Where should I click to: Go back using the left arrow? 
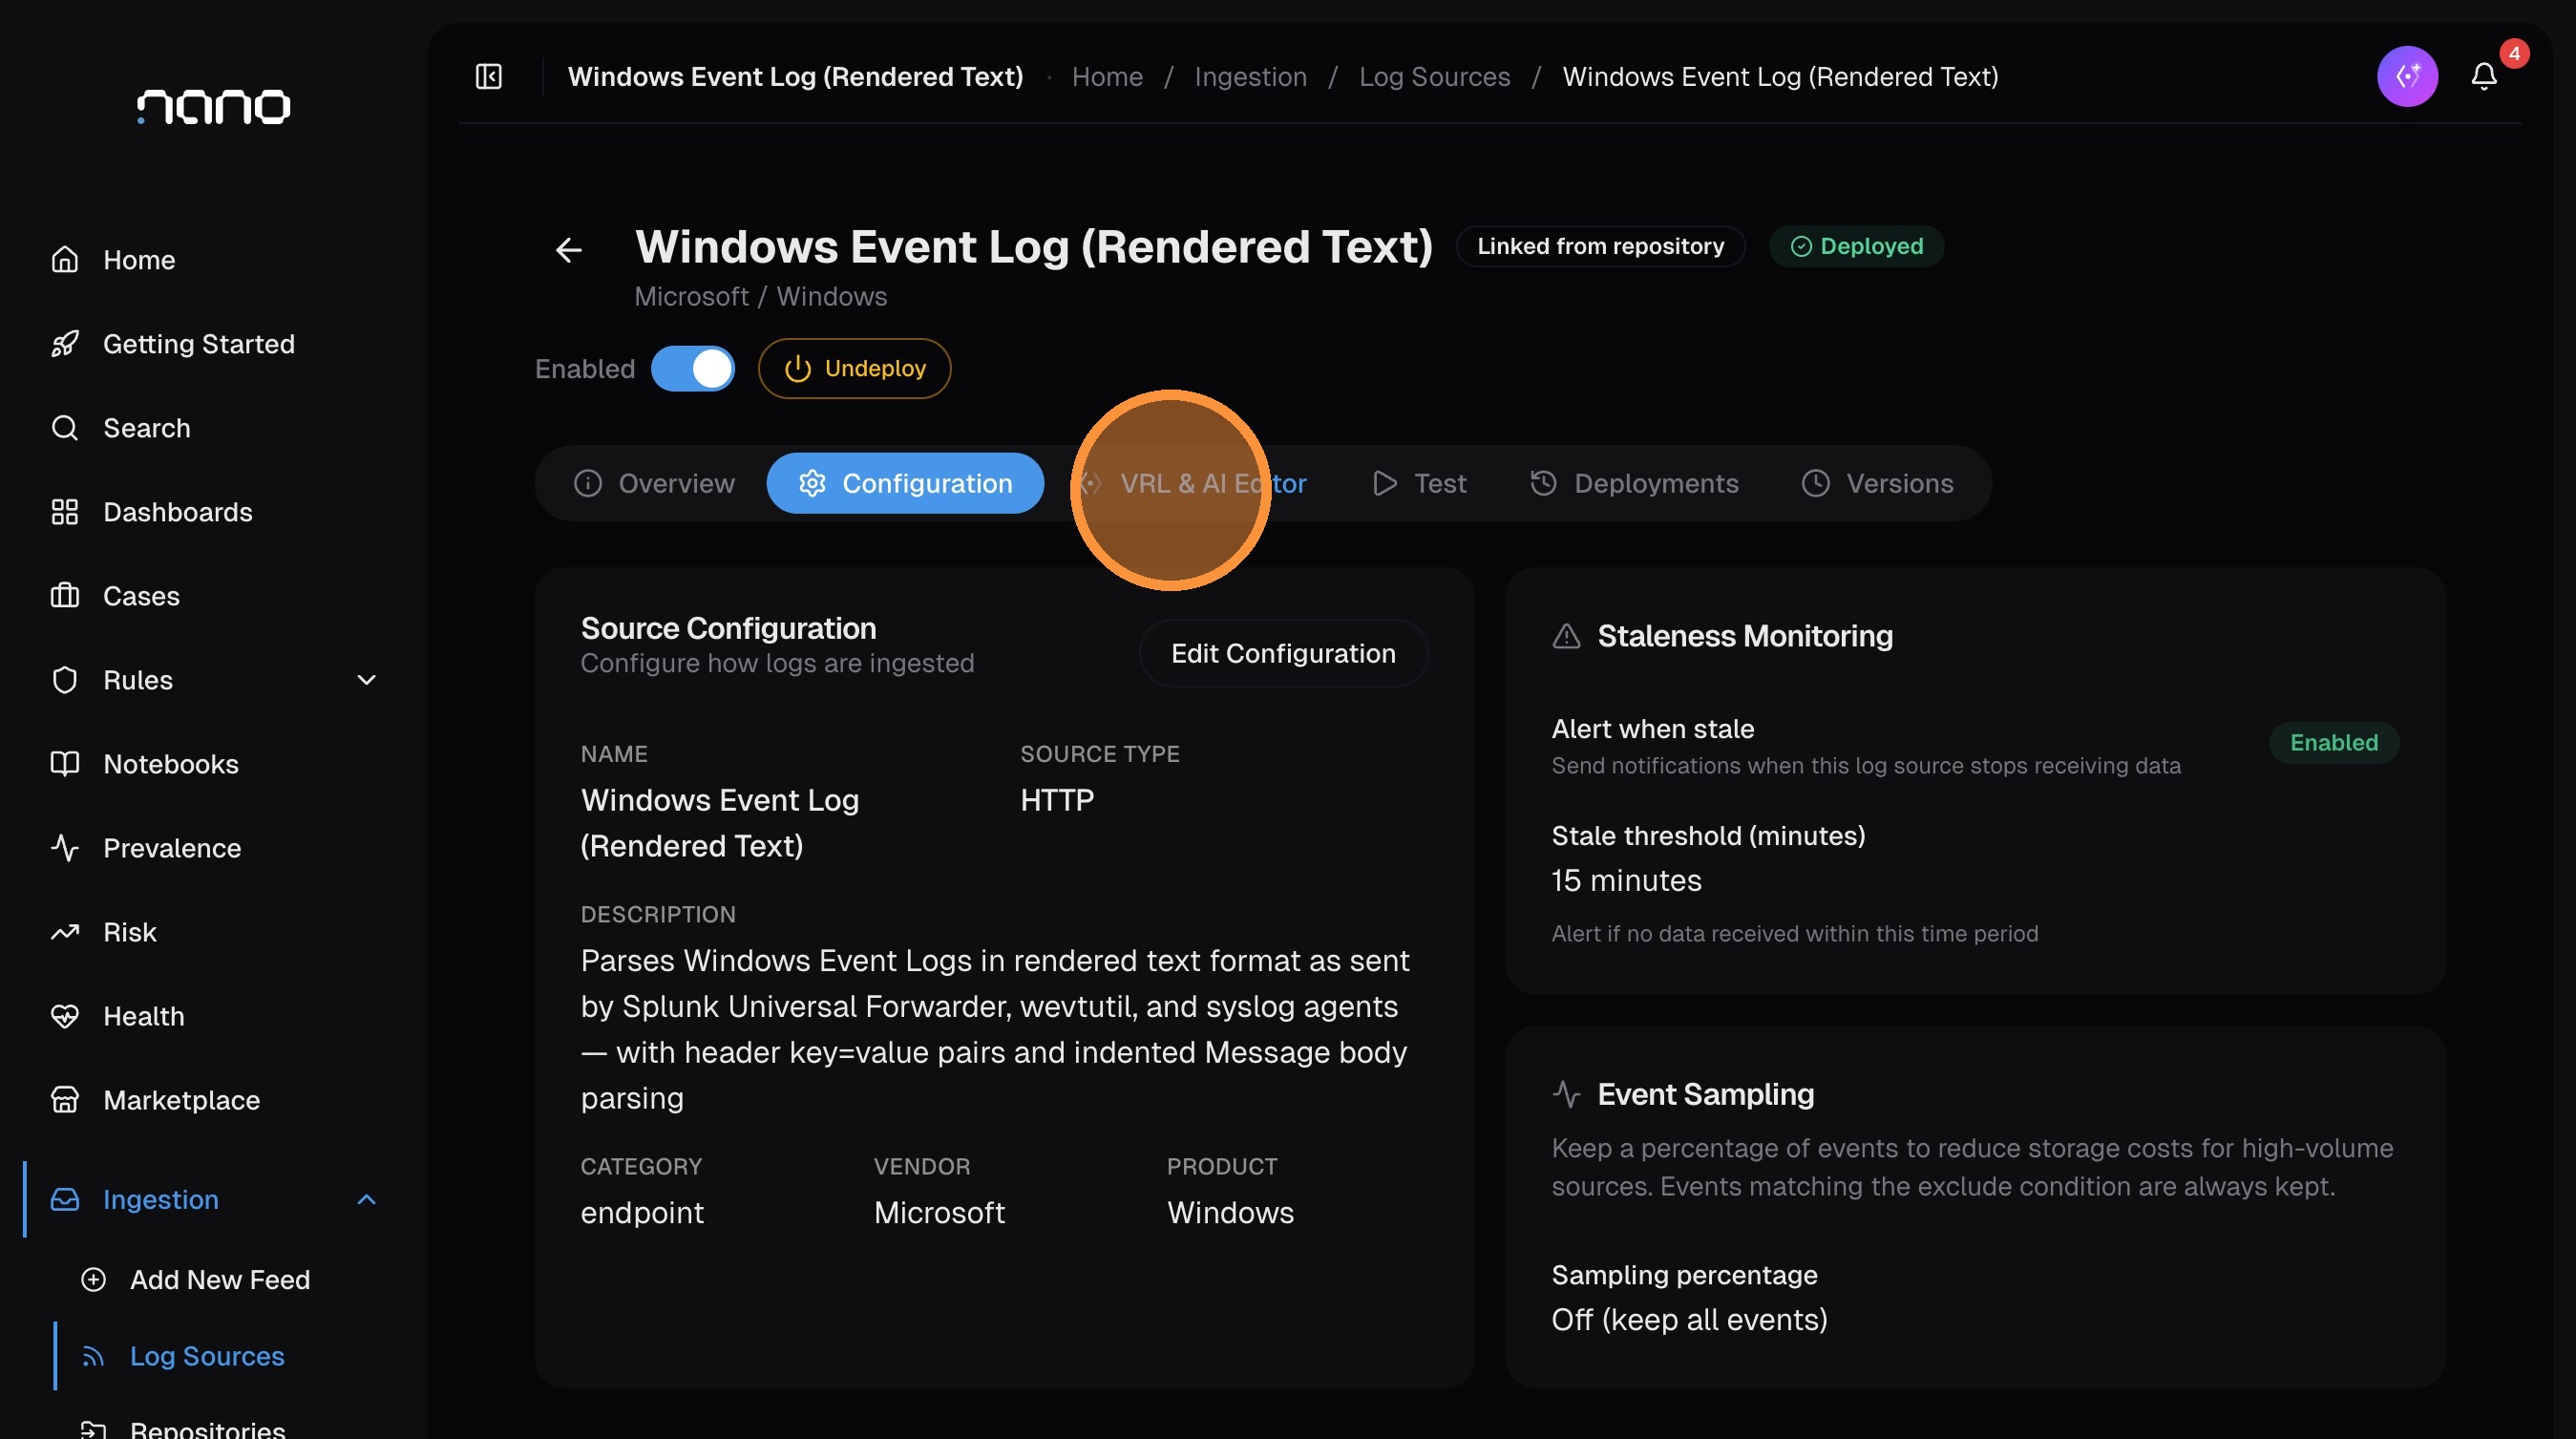coord(568,249)
